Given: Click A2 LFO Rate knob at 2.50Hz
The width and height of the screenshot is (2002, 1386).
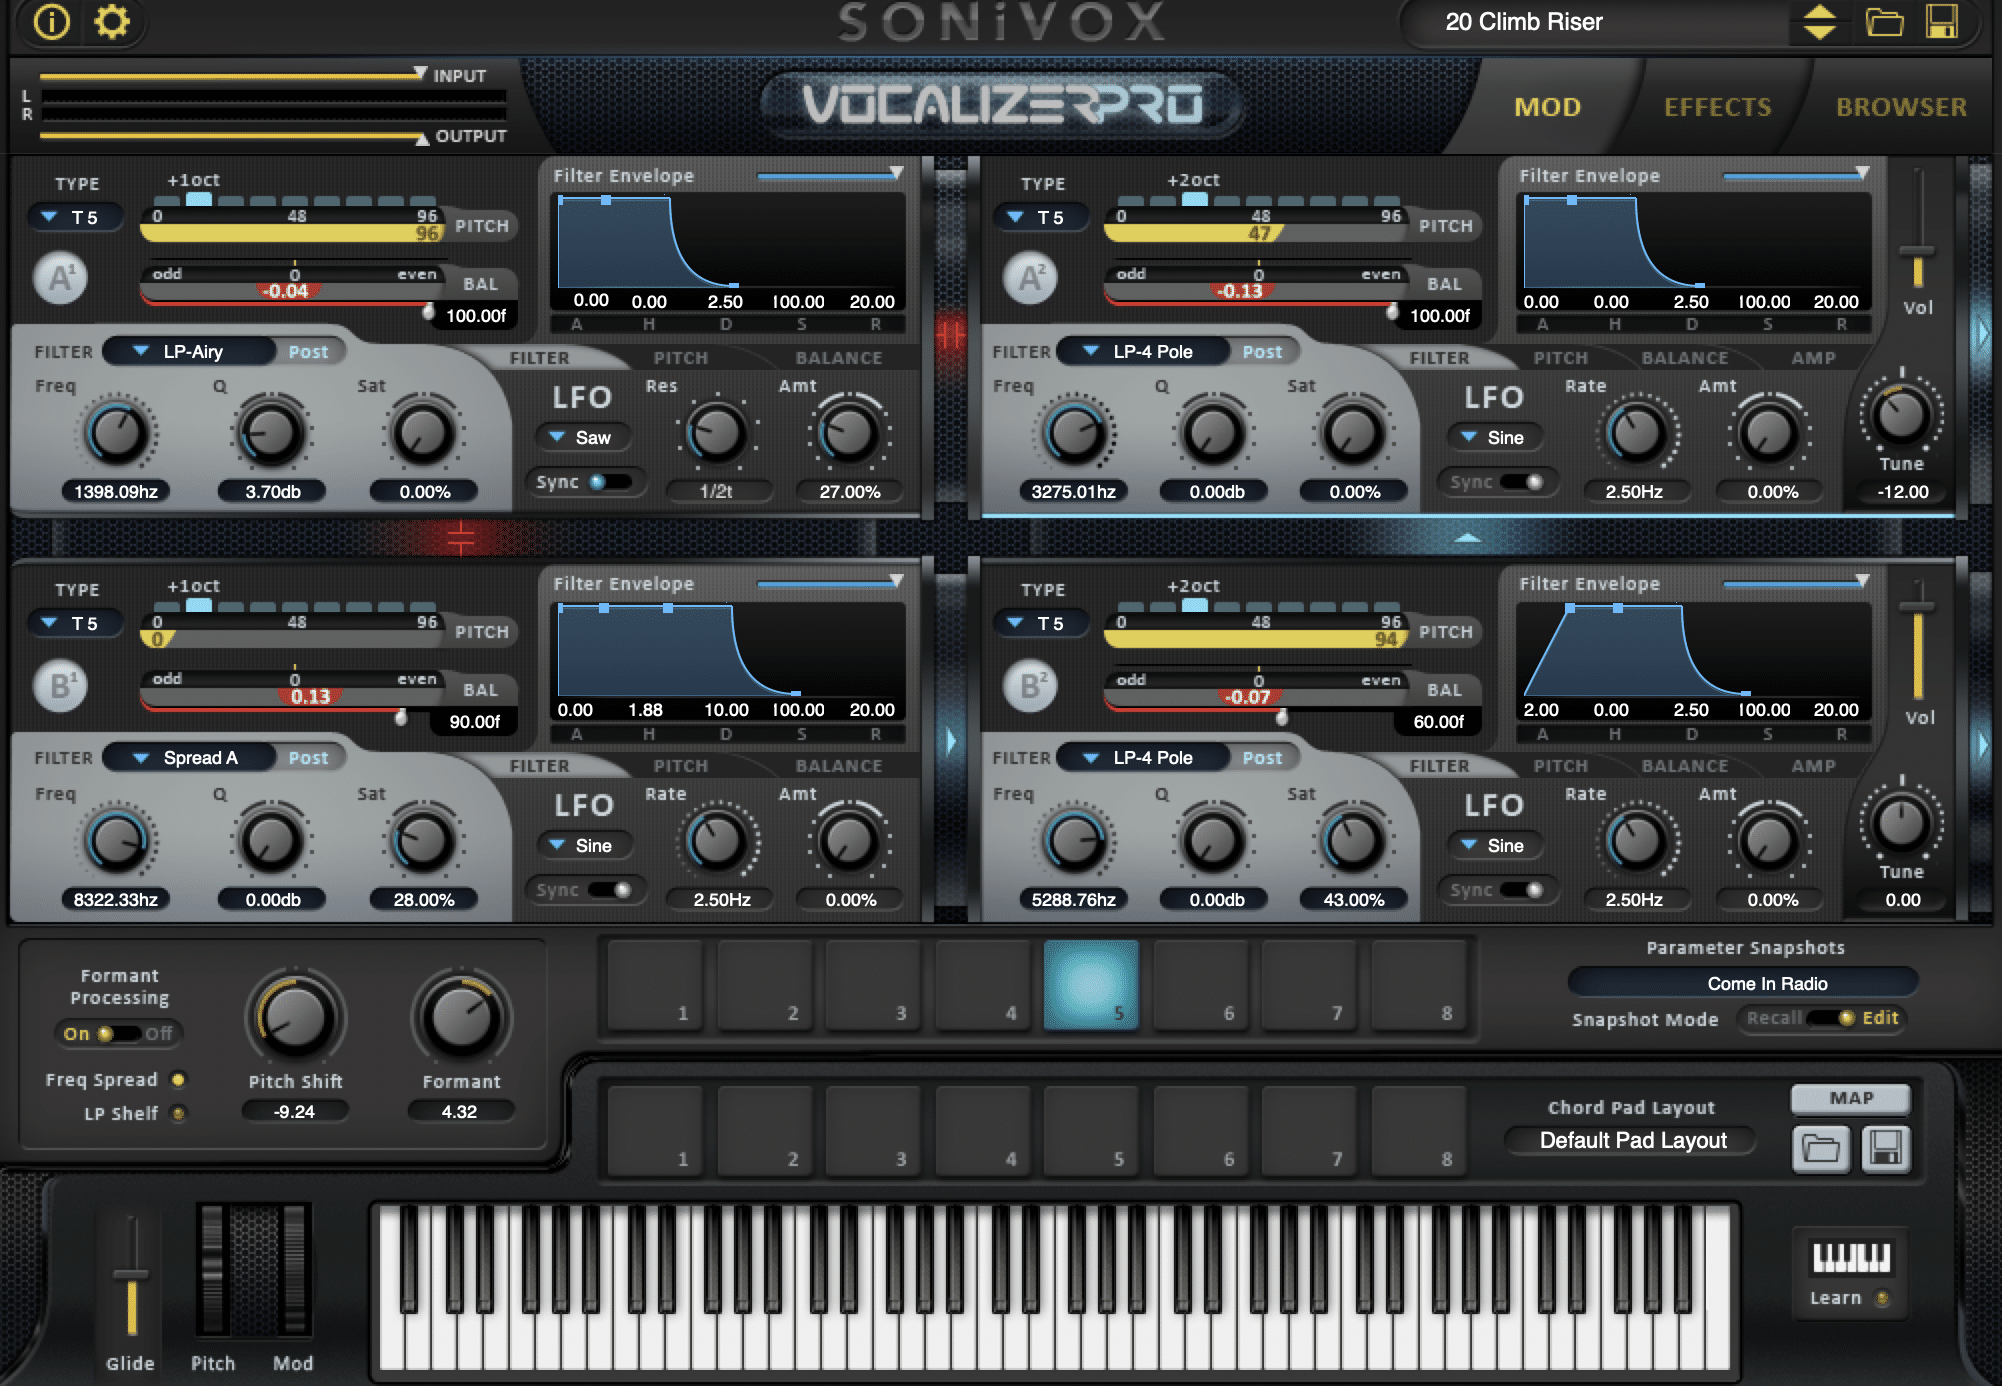Looking at the screenshot, I should [x=1636, y=433].
